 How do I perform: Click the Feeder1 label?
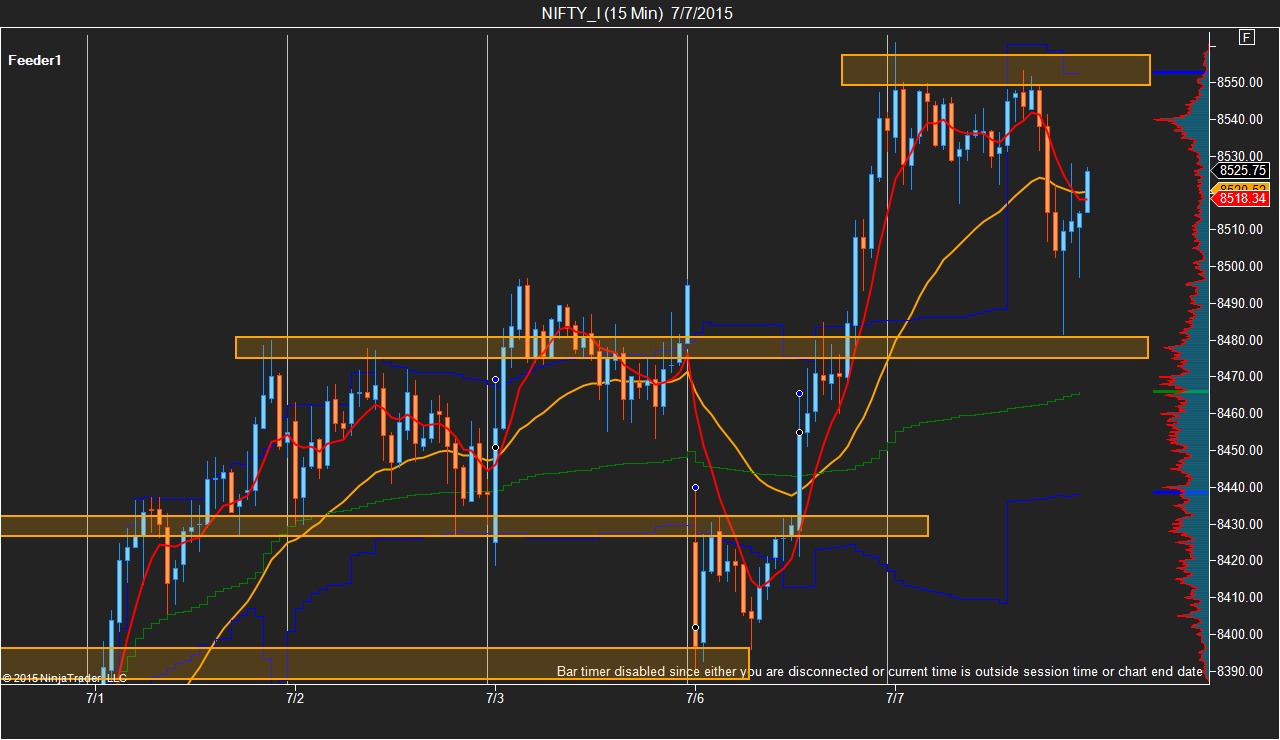point(35,60)
